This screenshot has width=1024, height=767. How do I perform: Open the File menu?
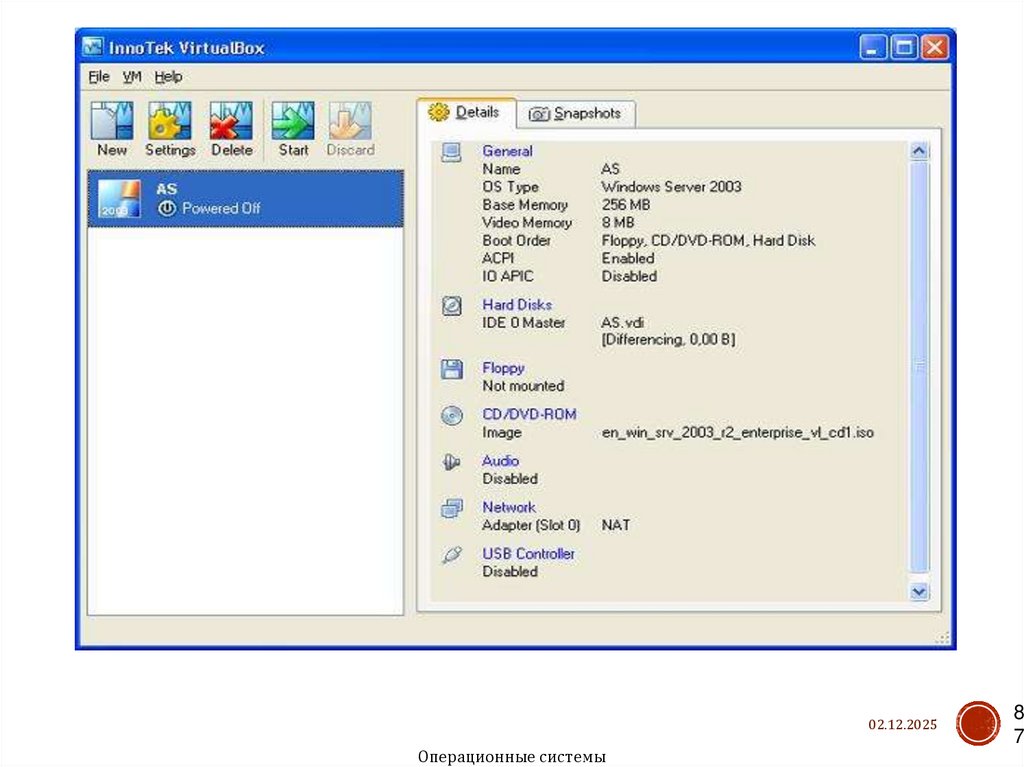point(98,76)
